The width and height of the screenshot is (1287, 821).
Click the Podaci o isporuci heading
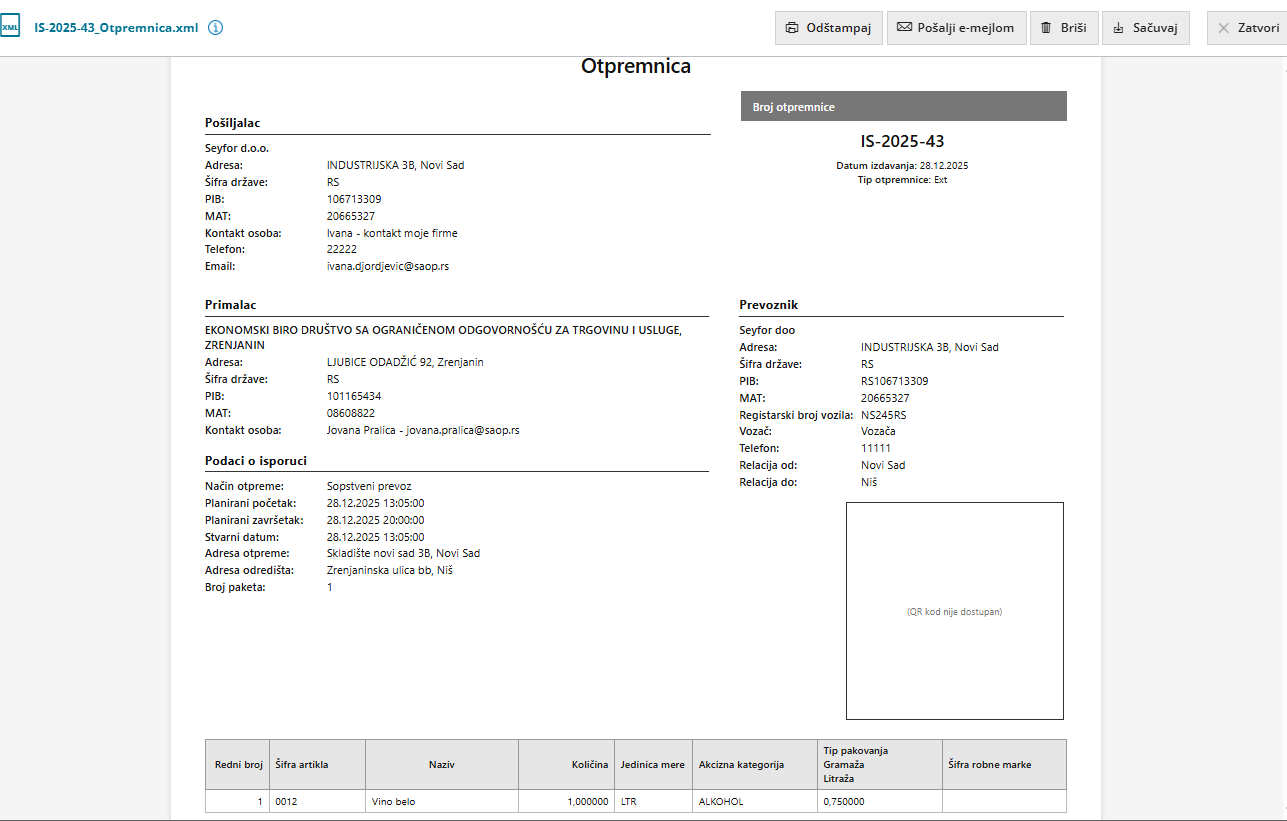coord(256,461)
